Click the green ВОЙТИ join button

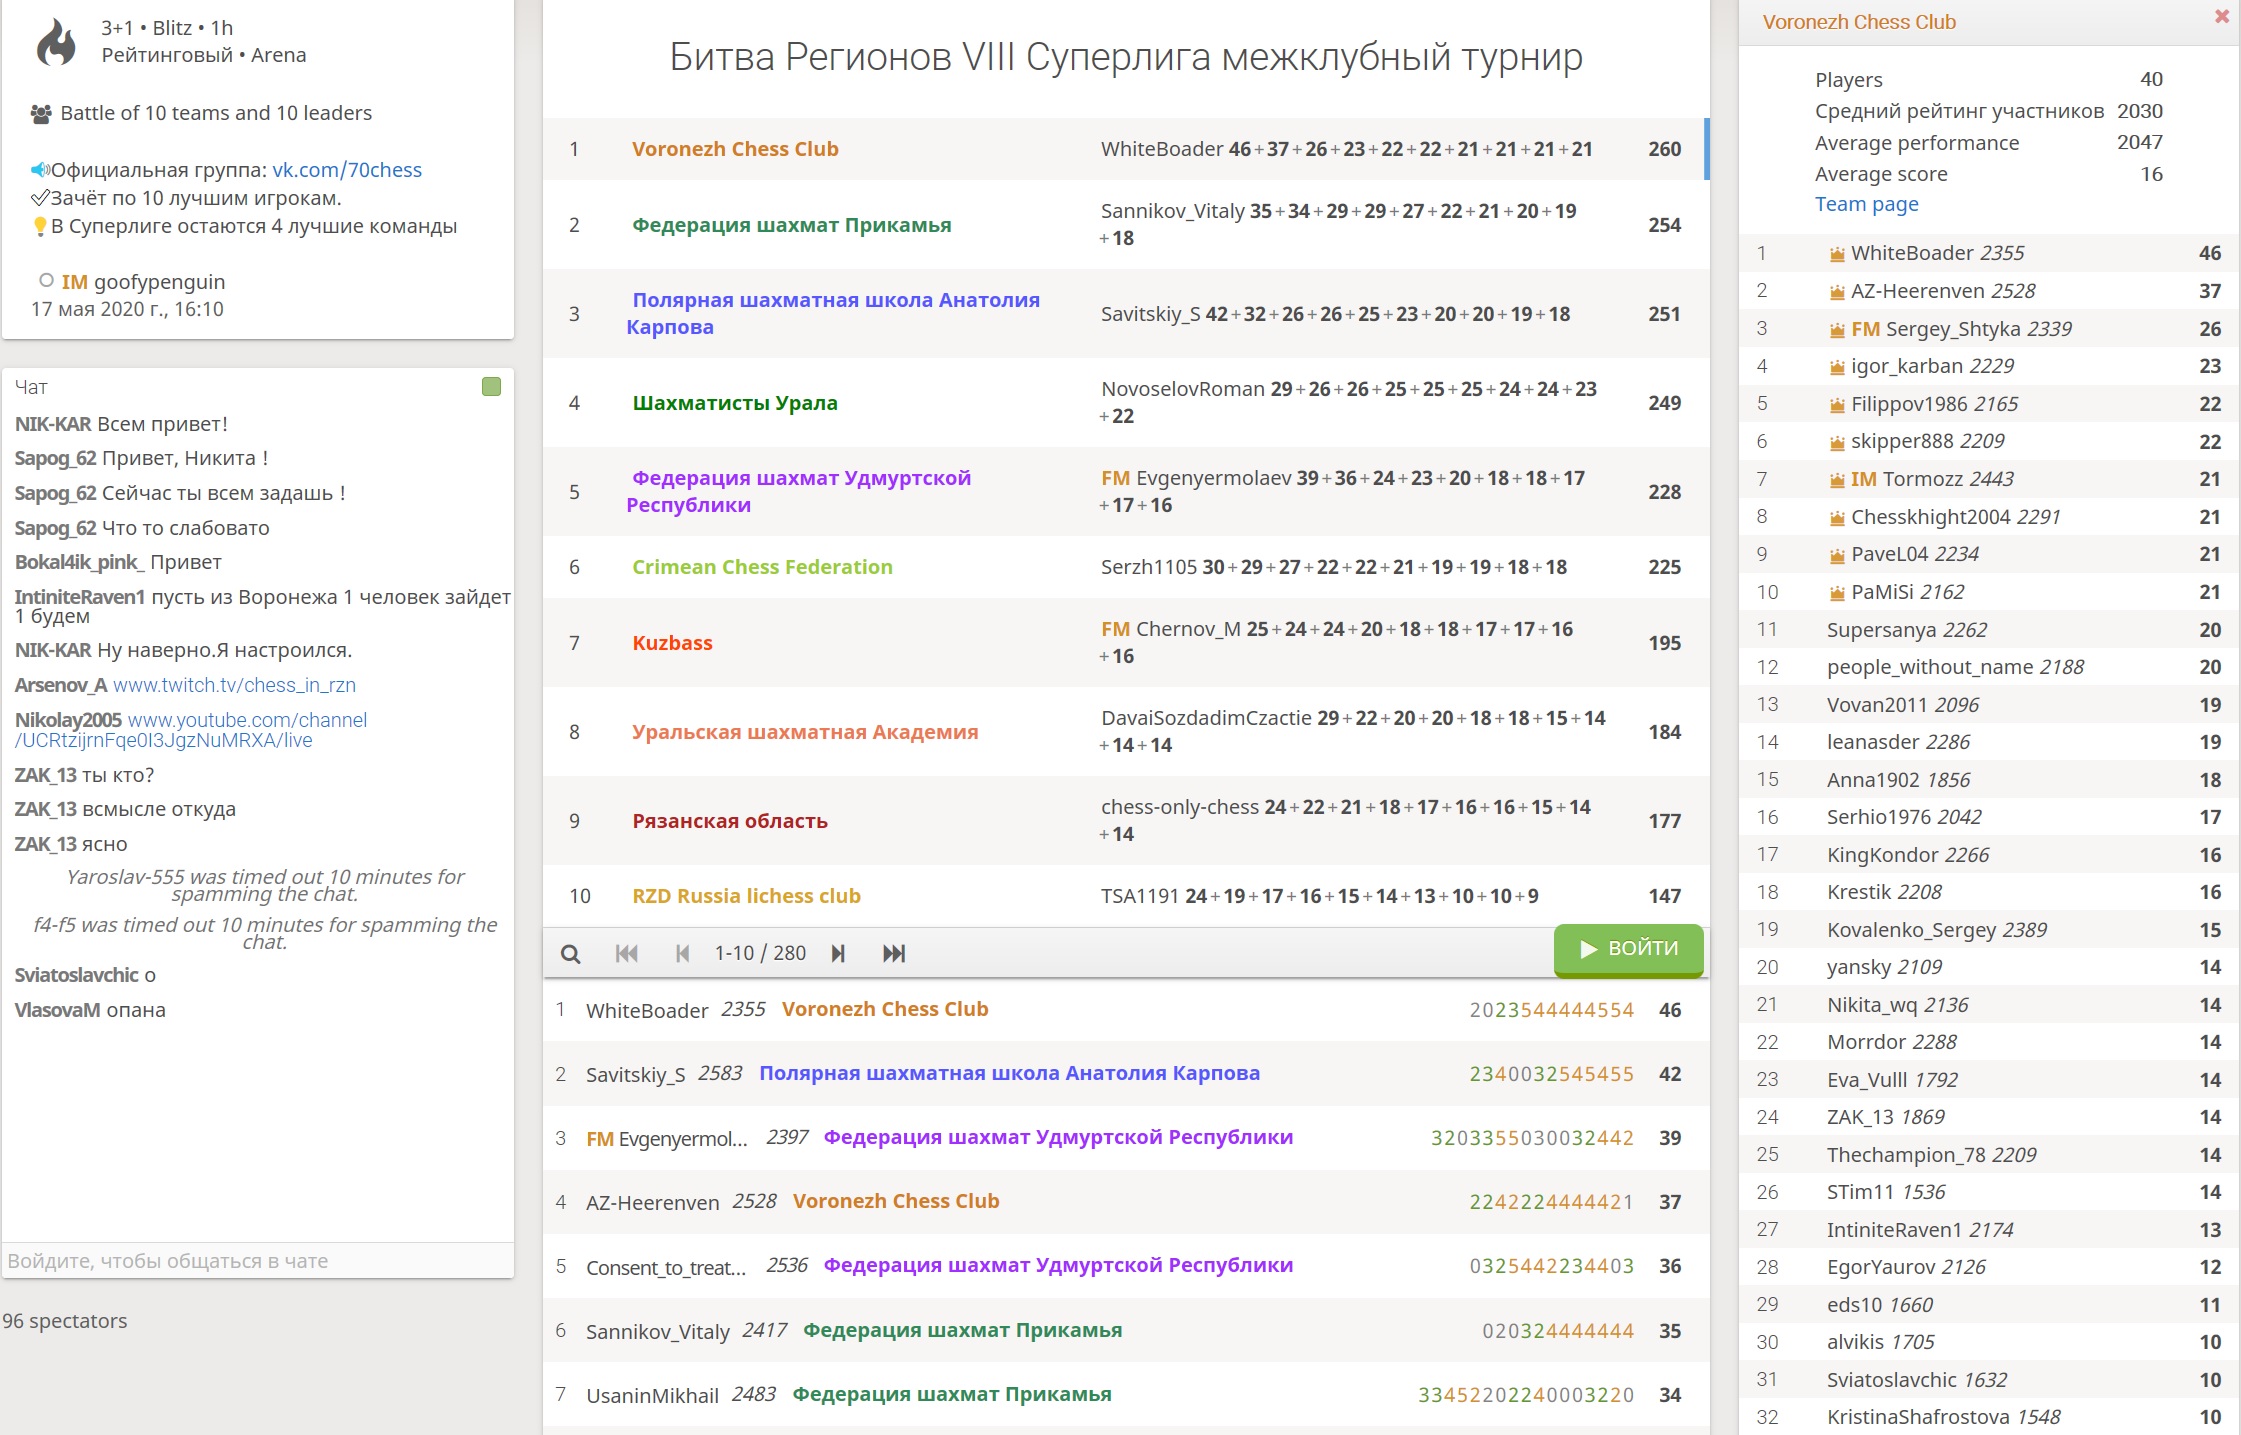pos(1628,949)
